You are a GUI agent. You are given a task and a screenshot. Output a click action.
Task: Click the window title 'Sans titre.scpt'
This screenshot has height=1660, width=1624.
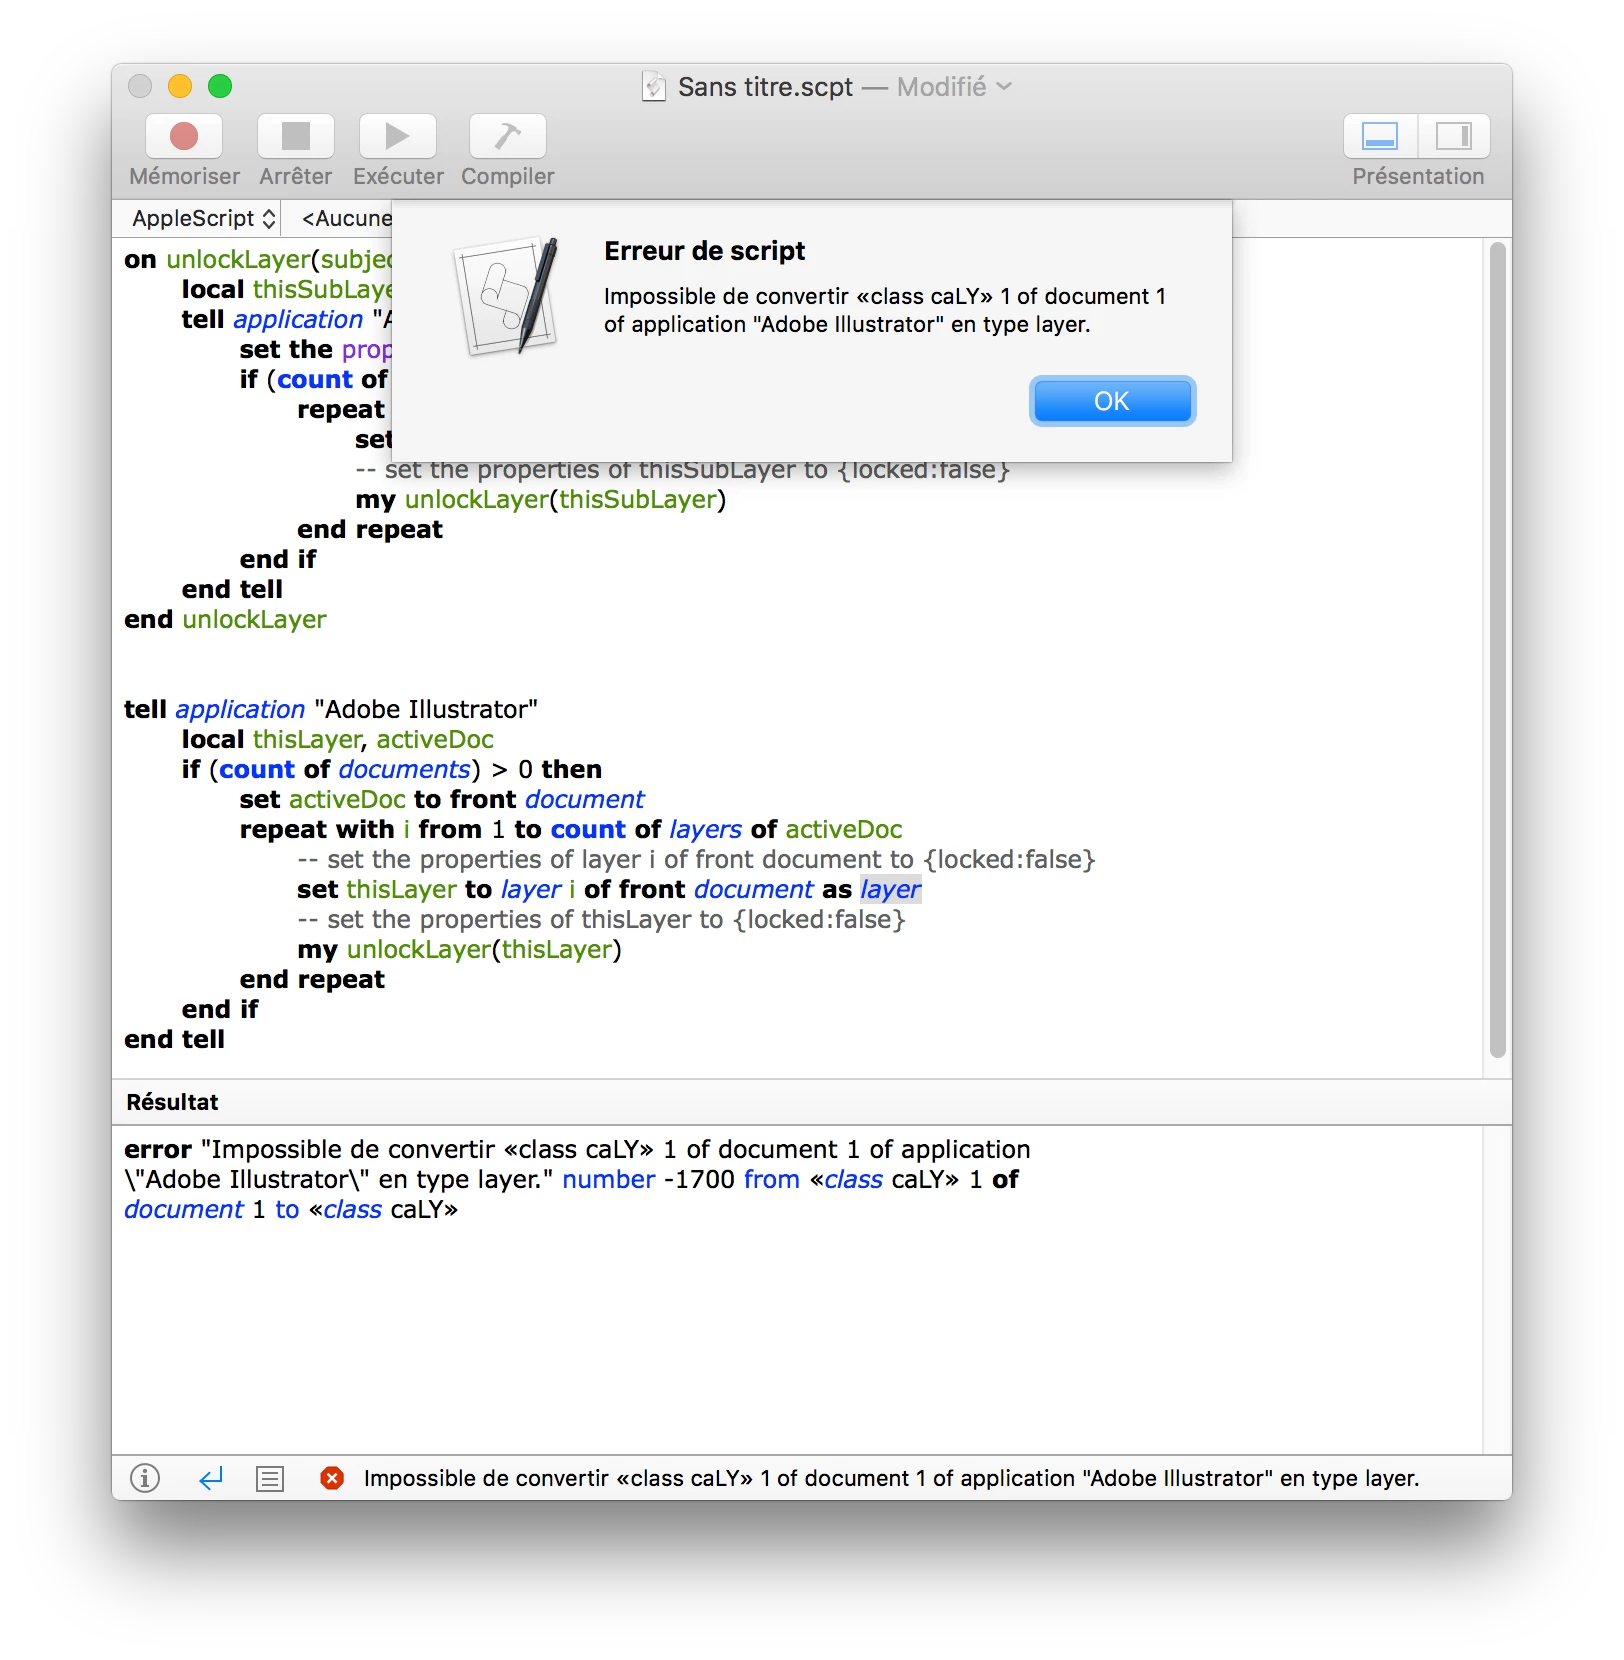click(765, 87)
